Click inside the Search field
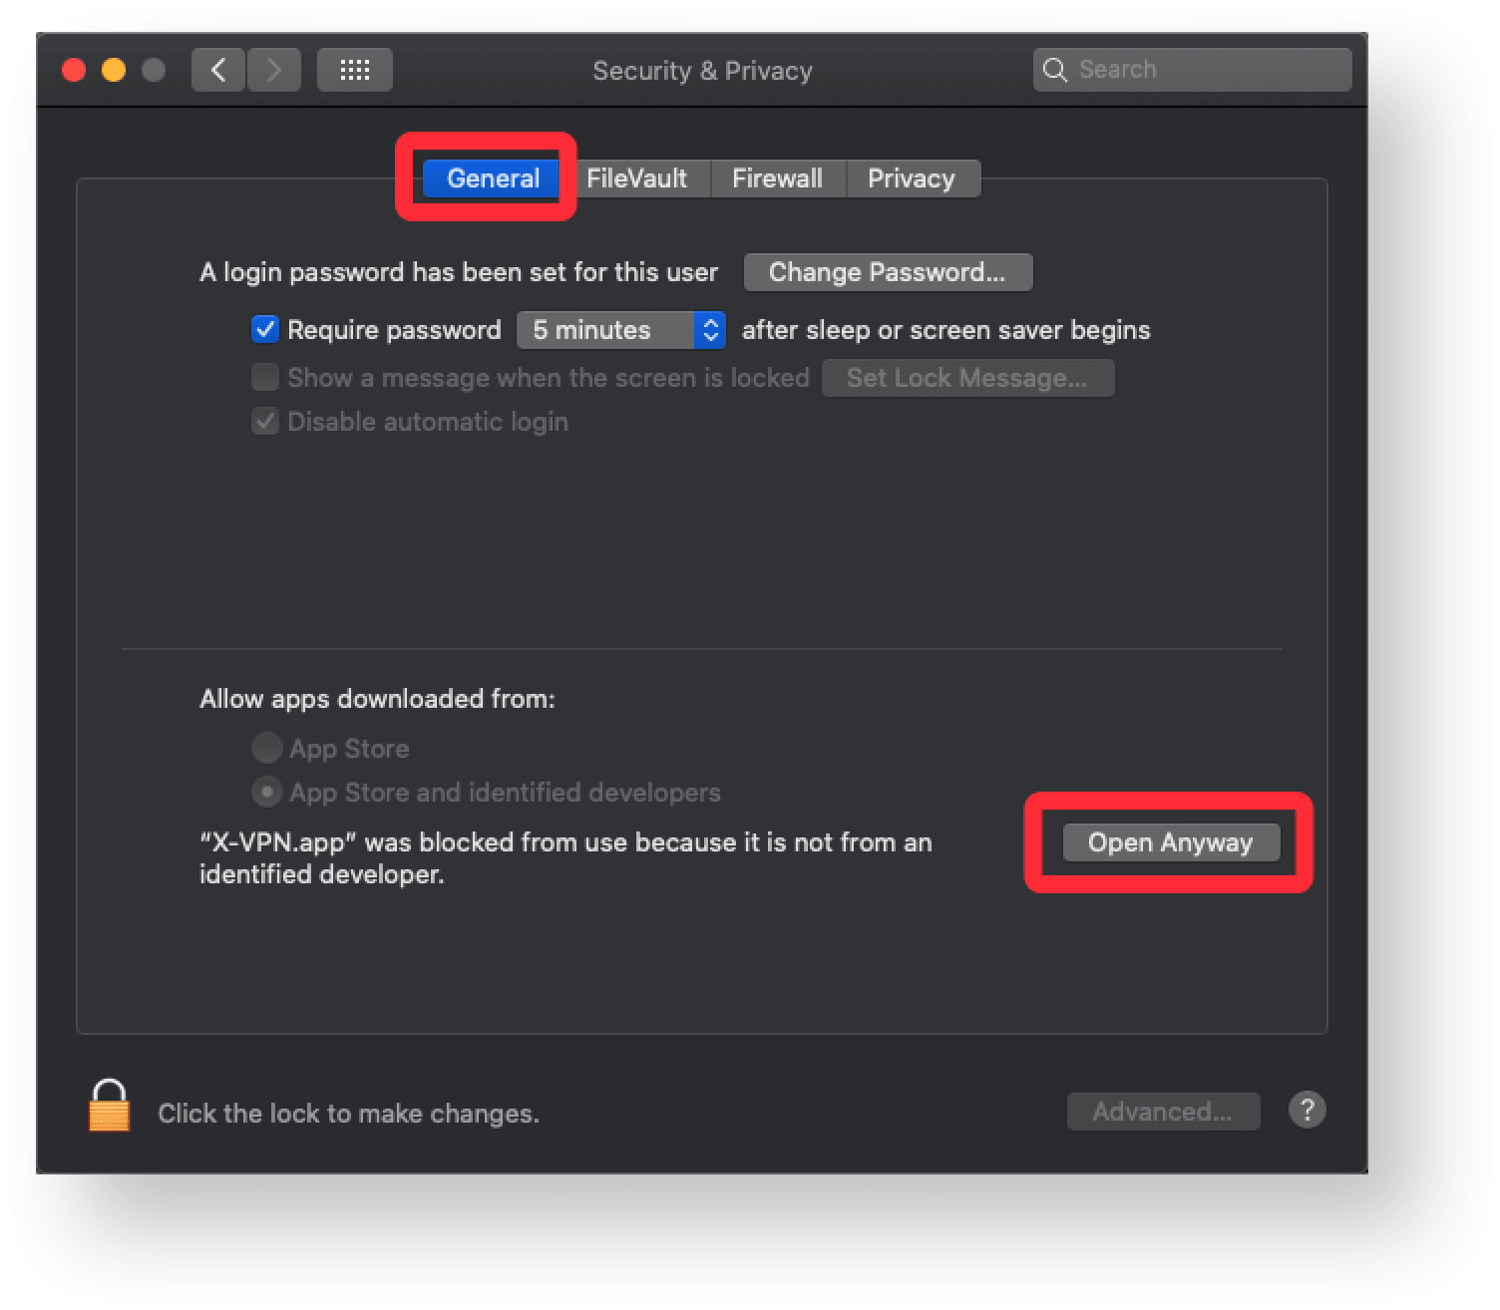 [1192, 70]
